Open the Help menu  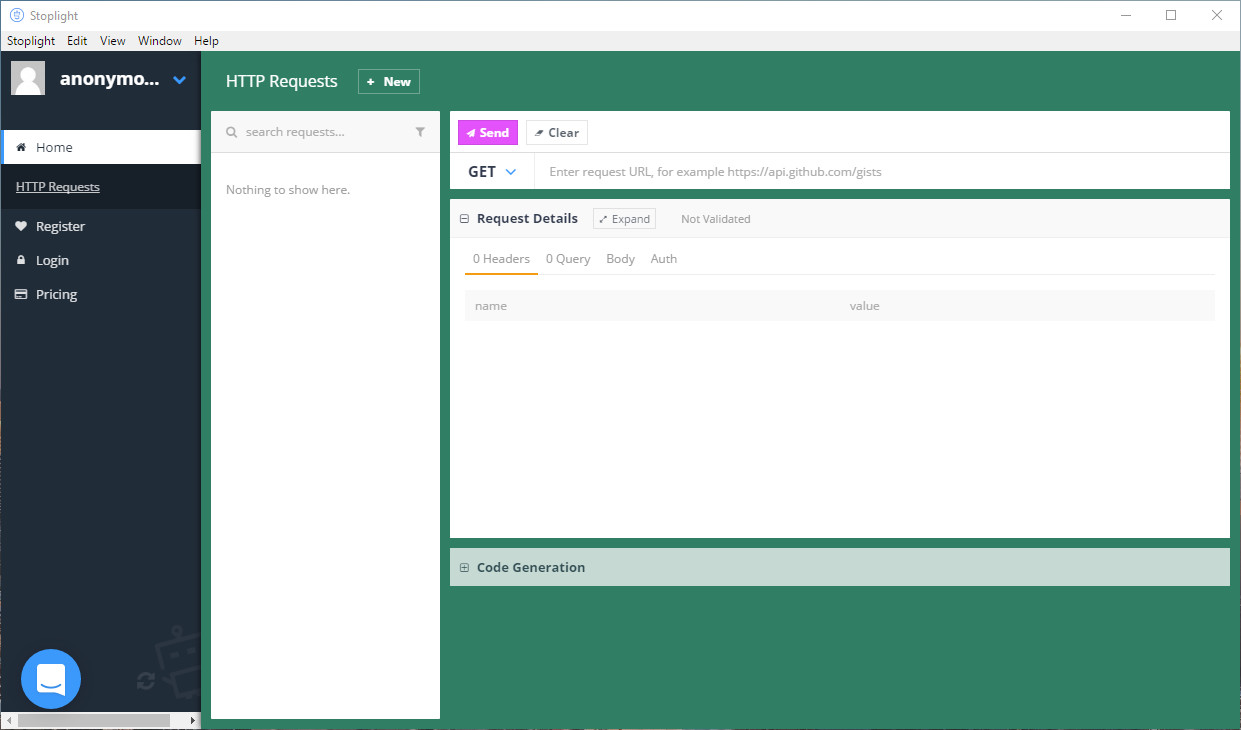click(x=206, y=41)
